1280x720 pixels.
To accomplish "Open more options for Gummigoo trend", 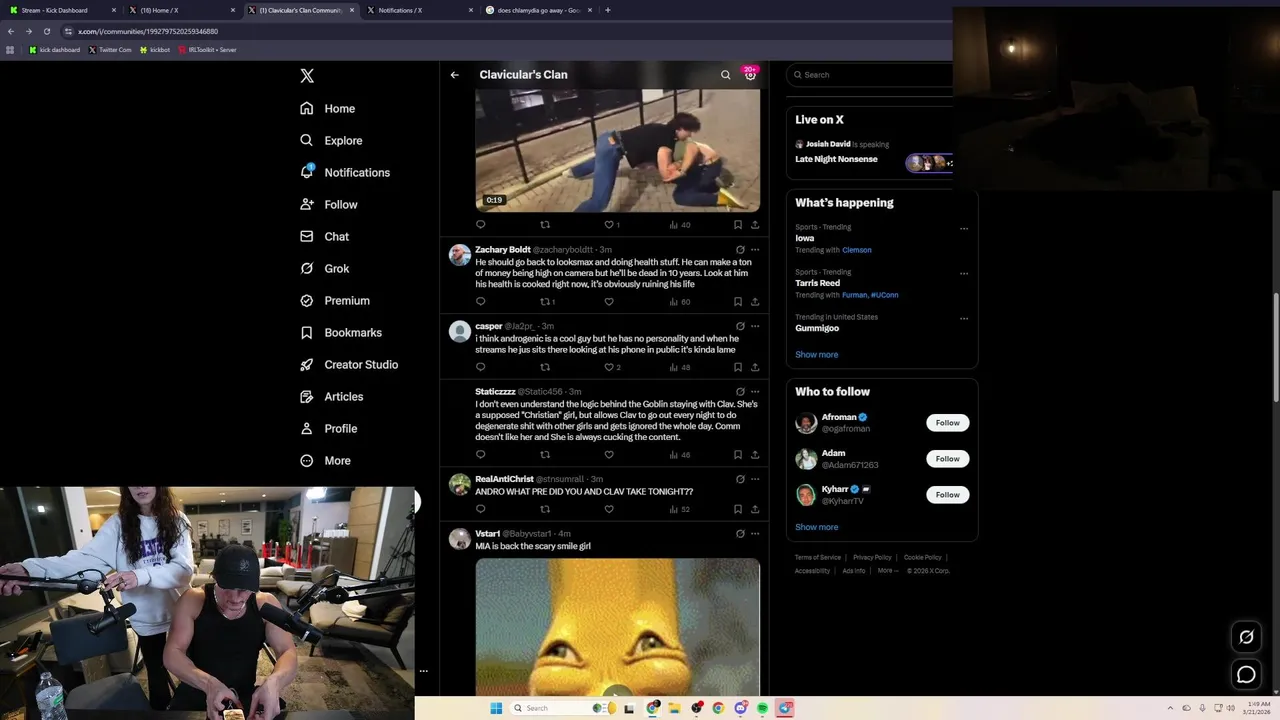I will [964, 318].
